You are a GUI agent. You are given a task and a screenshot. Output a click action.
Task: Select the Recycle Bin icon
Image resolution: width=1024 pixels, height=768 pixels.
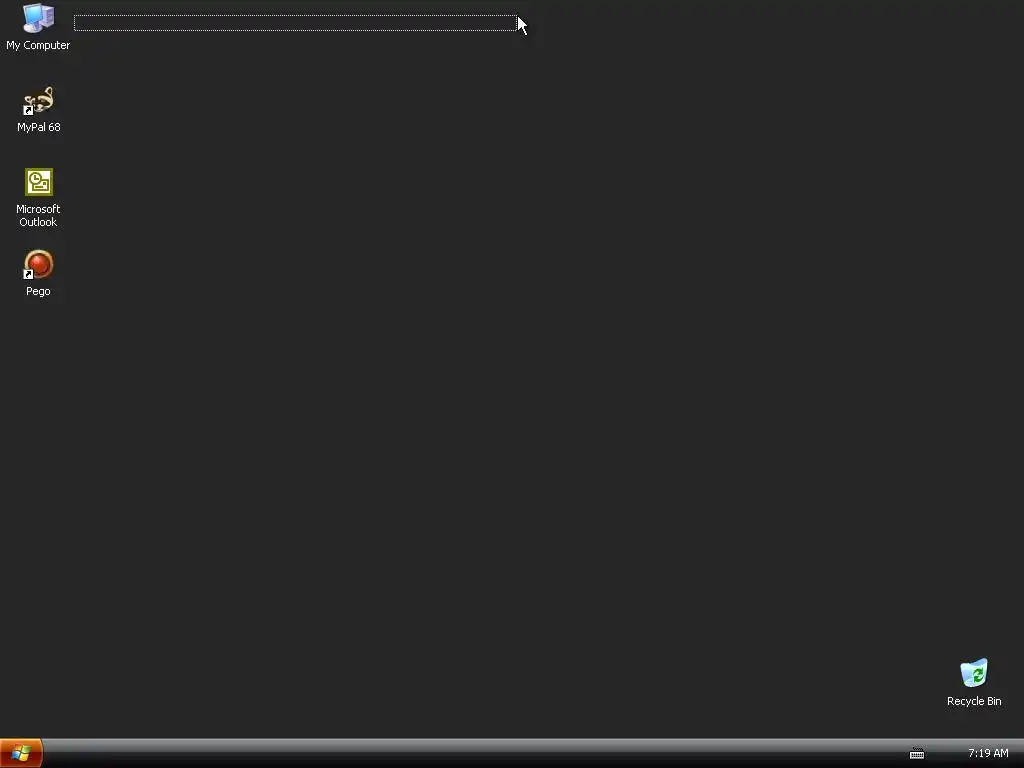tap(974, 673)
